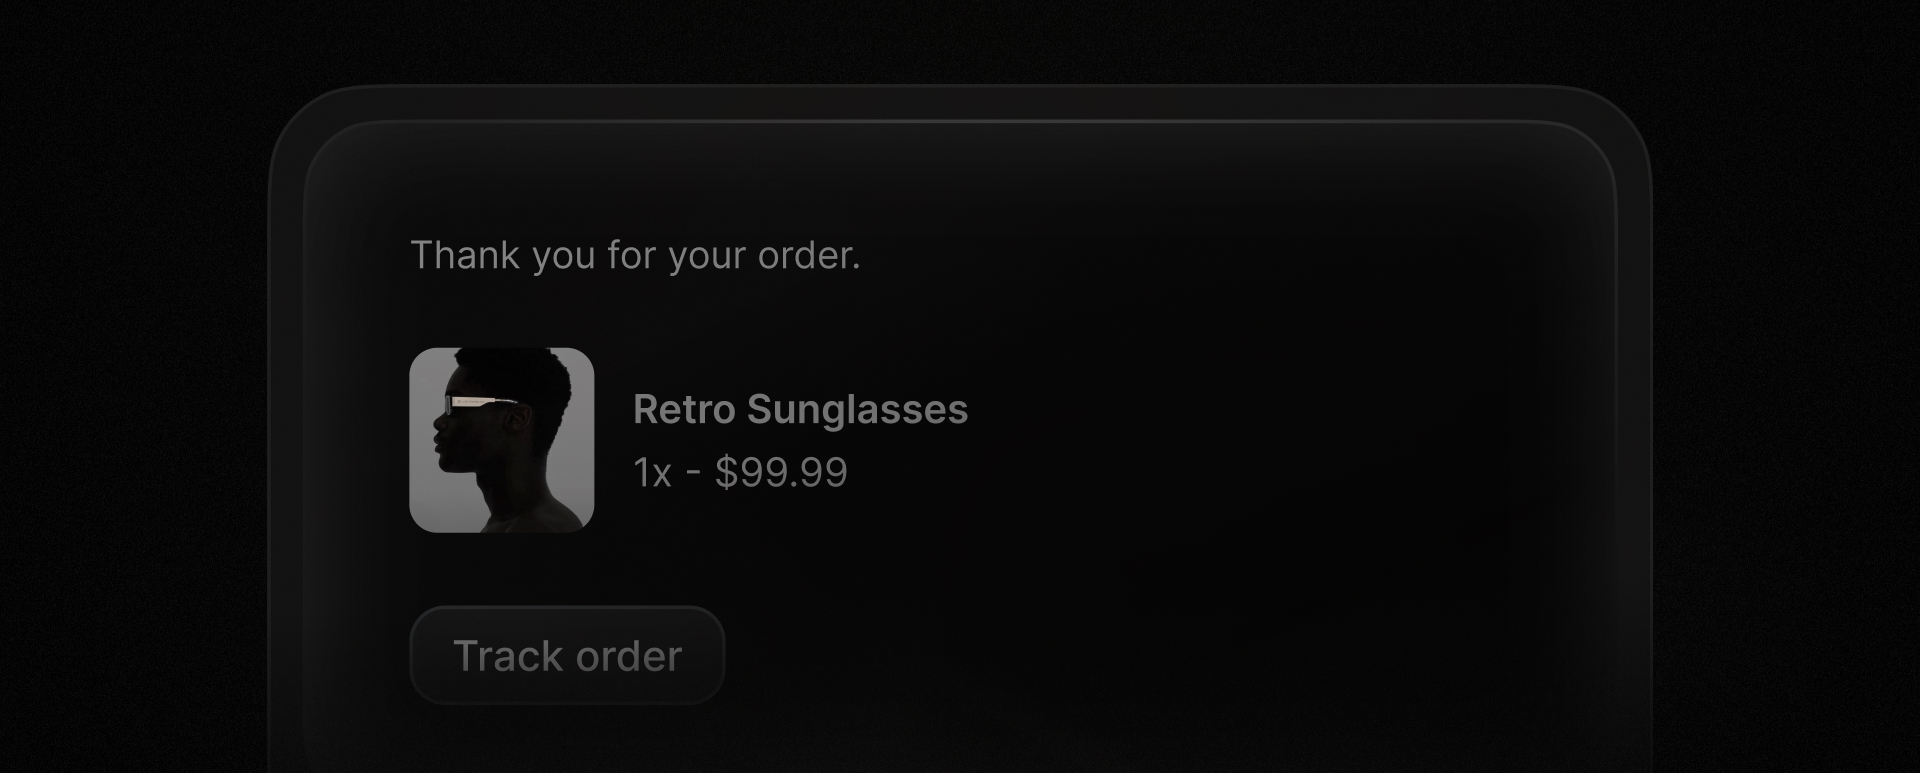Click the 1x - $99.99 line
1920x773 pixels.
pos(740,472)
